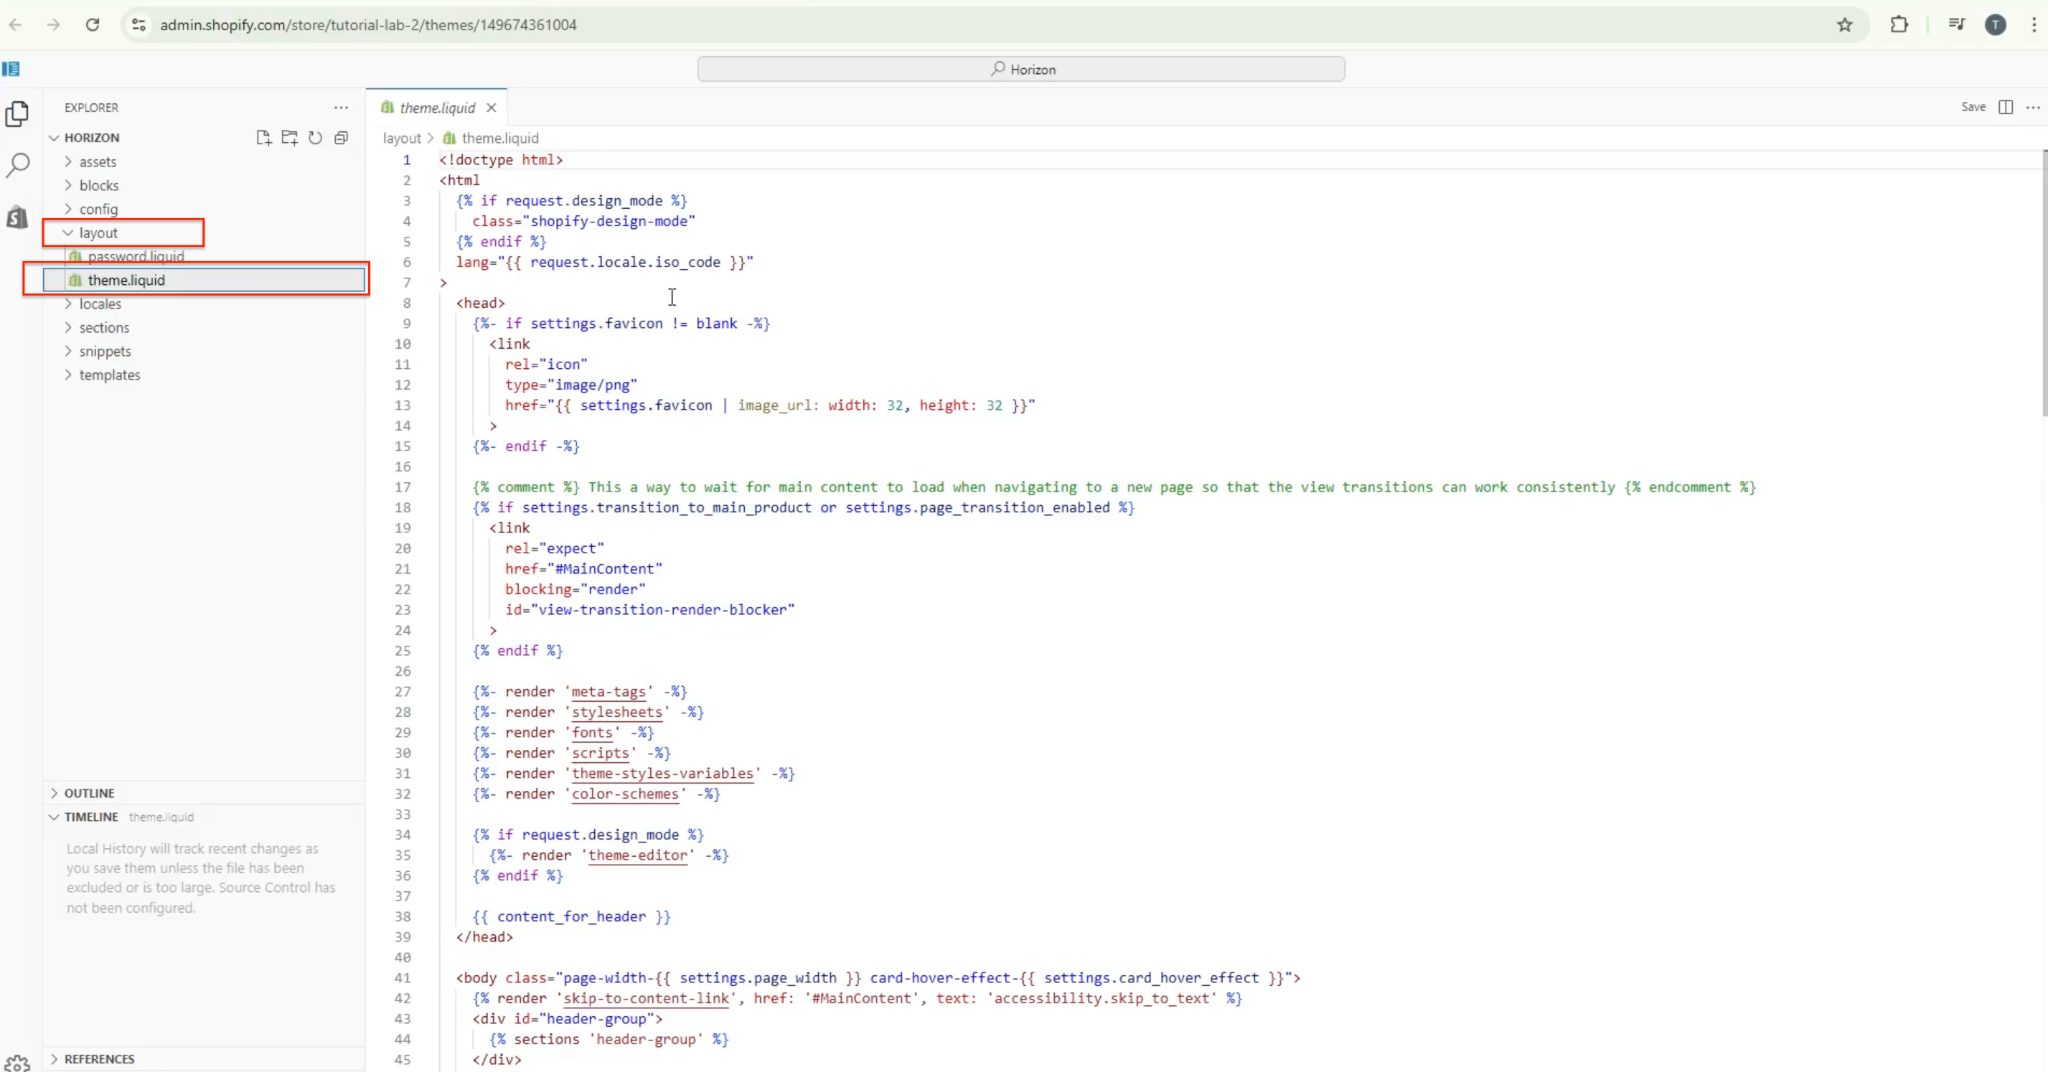This screenshot has height=1072, width=2048.
Task: Click the editor vertical scrollbar
Action: (2044, 284)
